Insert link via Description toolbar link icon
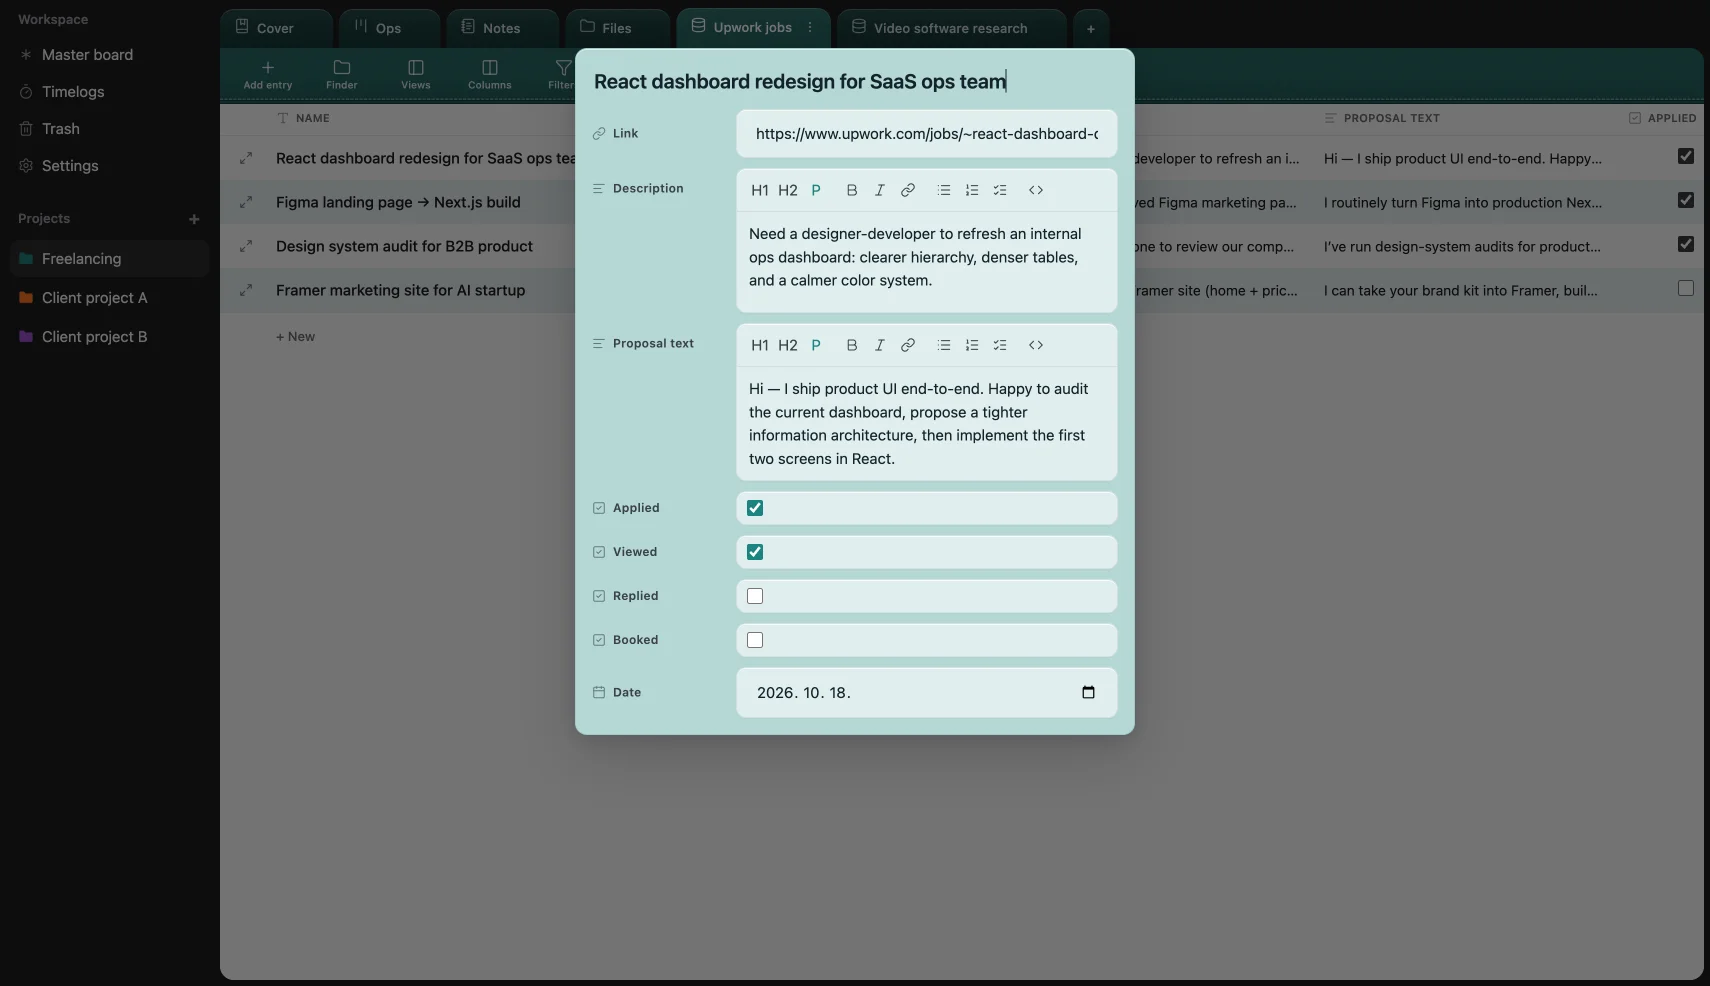 click(x=908, y=190)
